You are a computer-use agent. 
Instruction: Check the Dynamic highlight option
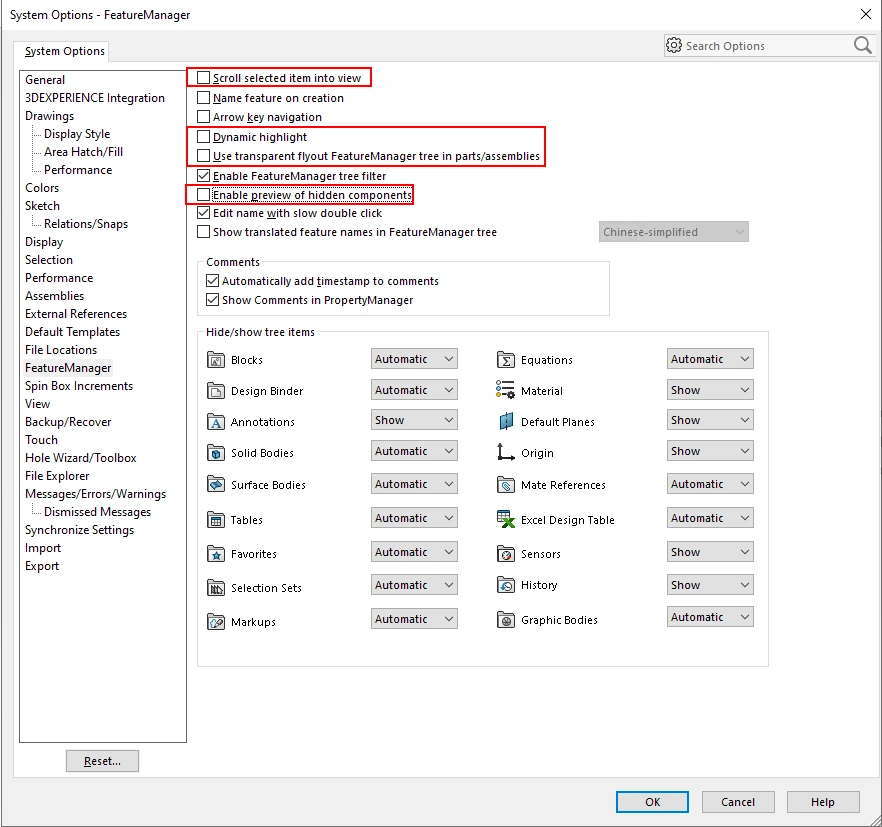coord(204,137)
